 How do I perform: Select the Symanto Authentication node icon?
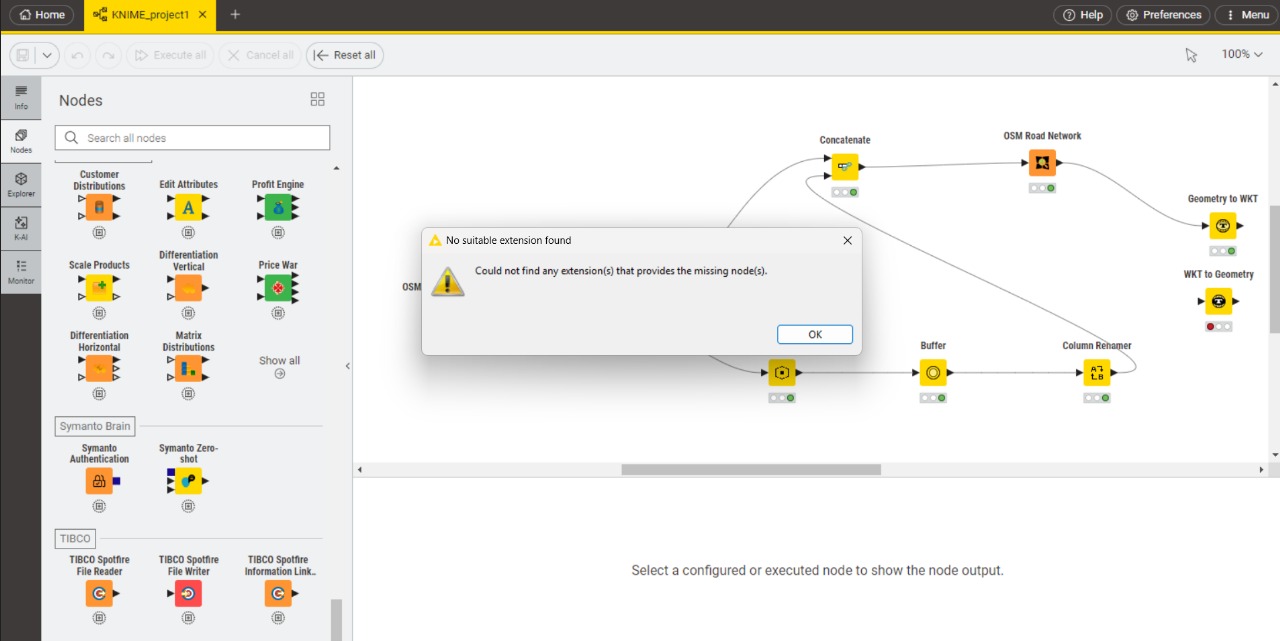pos(99,481)
